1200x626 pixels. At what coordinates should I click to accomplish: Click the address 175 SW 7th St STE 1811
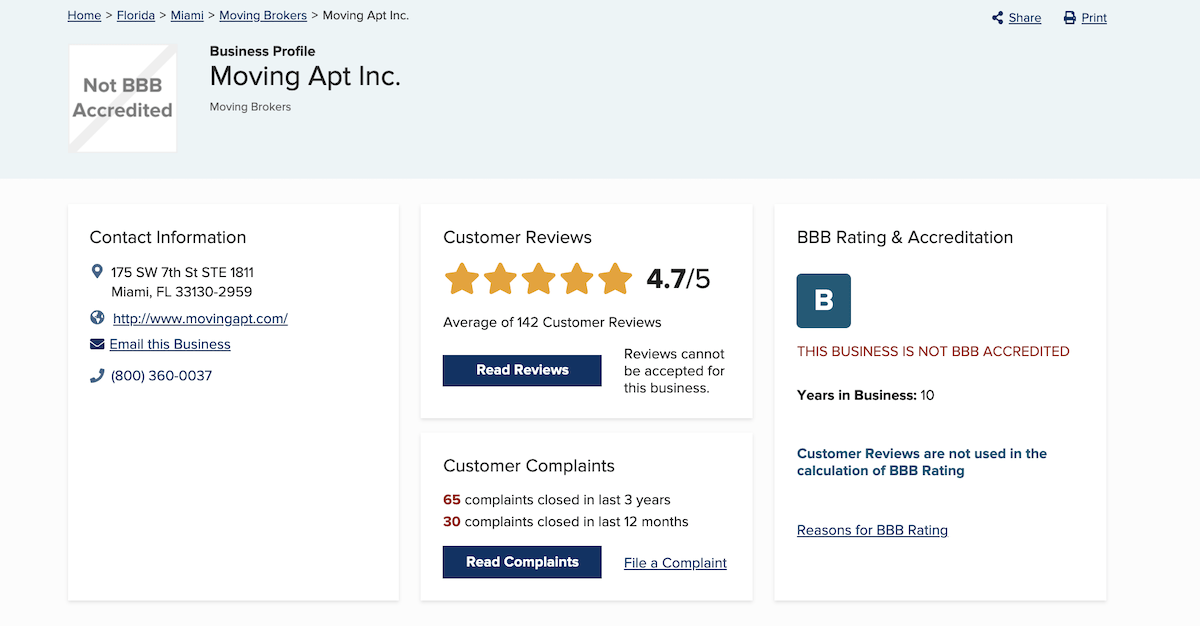pos(182,272)
